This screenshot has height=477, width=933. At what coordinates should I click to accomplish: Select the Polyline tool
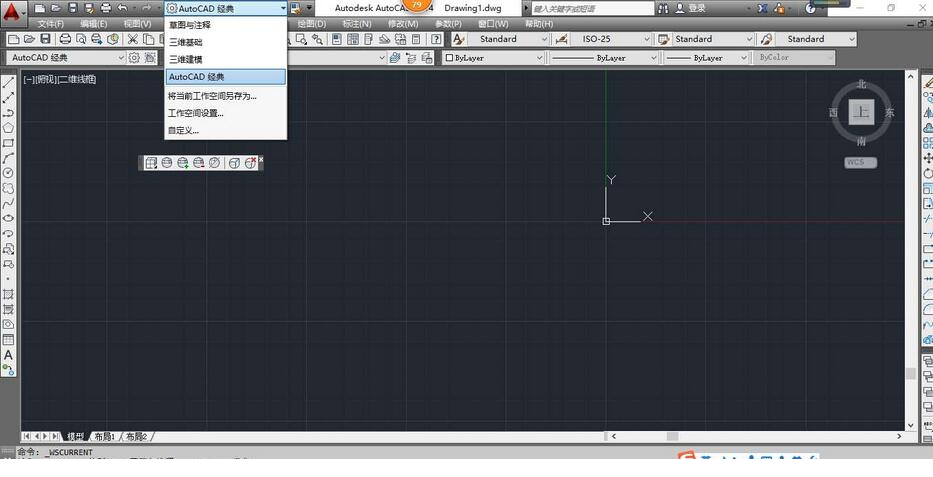[x=8, y=112]
